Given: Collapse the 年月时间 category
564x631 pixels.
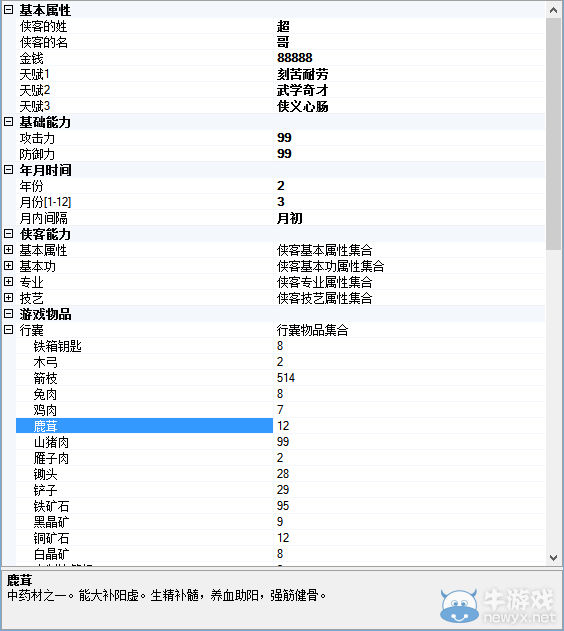Looking at the screenshot, I should coord(8,170).
